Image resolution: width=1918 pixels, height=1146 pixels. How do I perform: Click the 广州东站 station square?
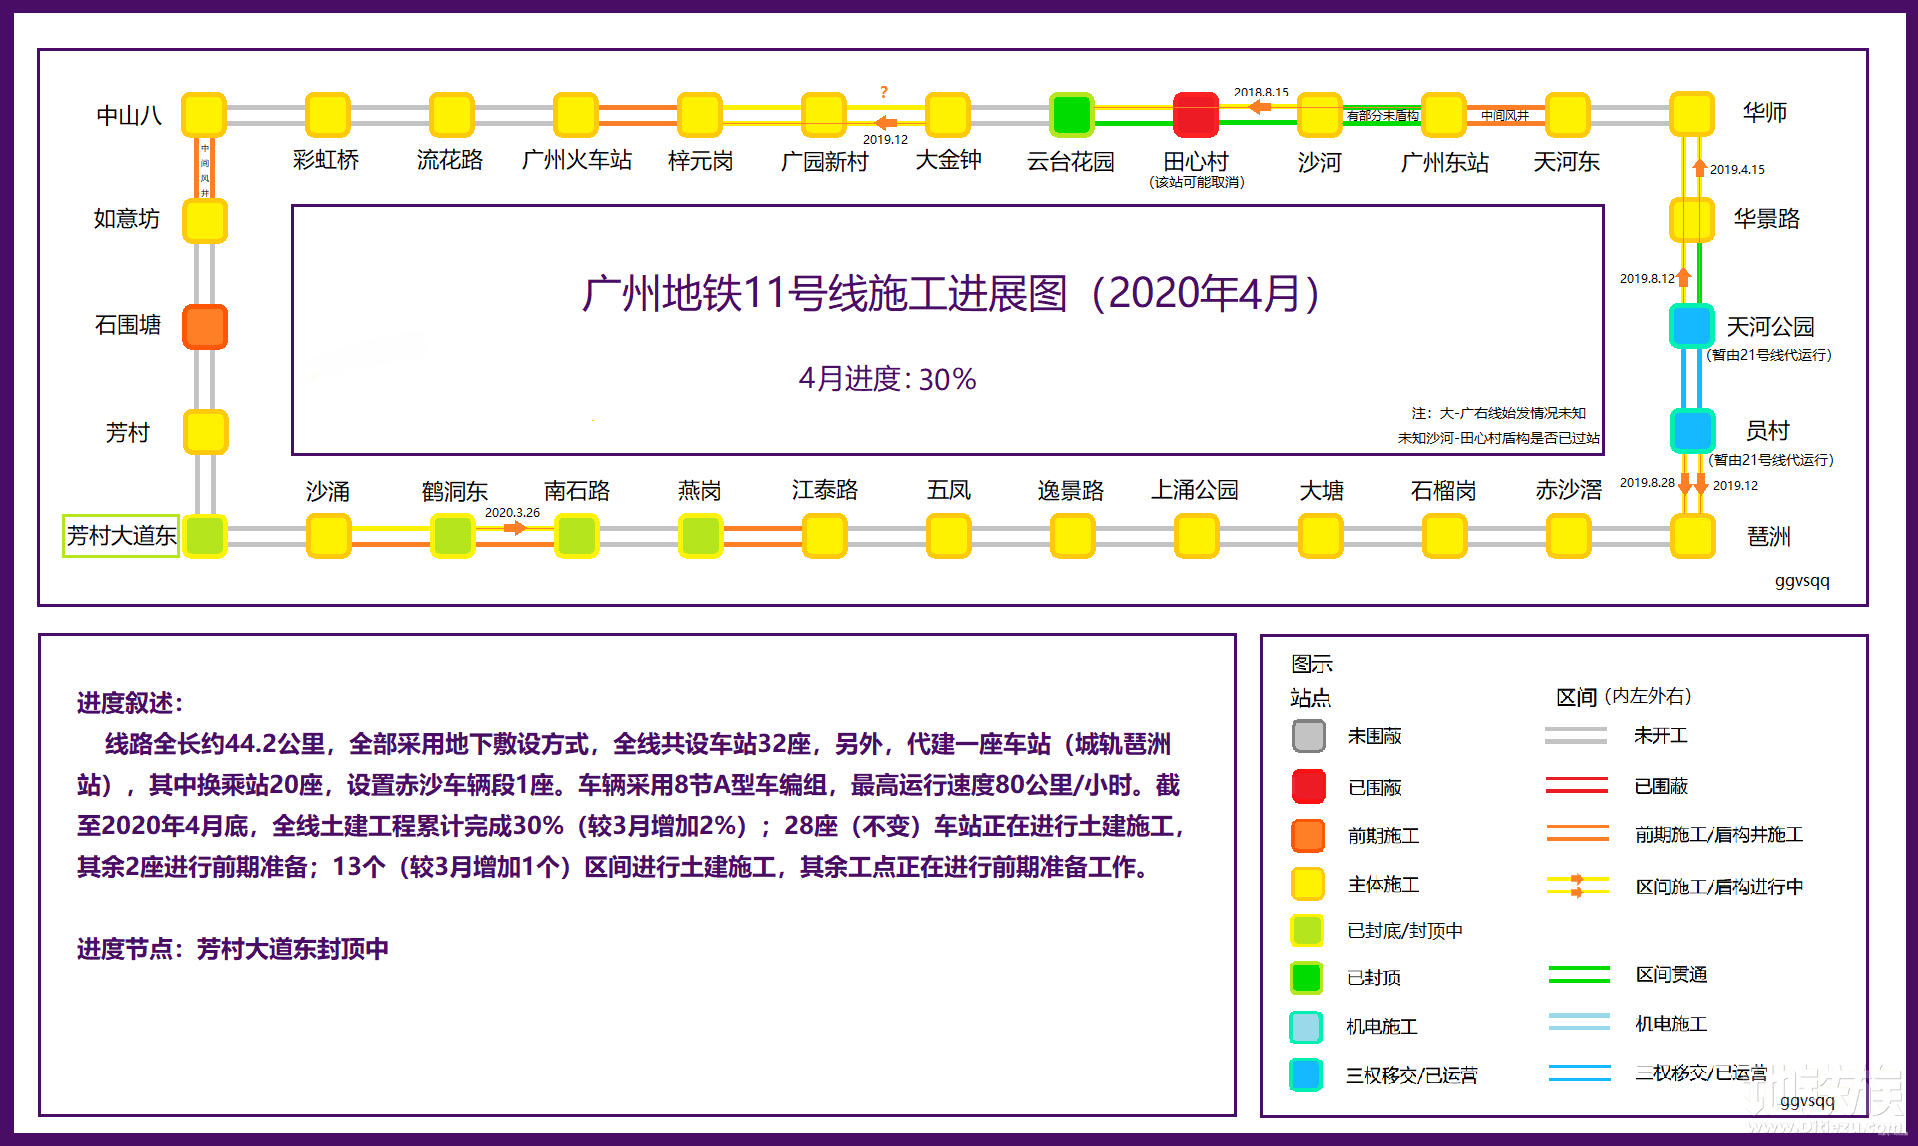[x=1444, y=115]
